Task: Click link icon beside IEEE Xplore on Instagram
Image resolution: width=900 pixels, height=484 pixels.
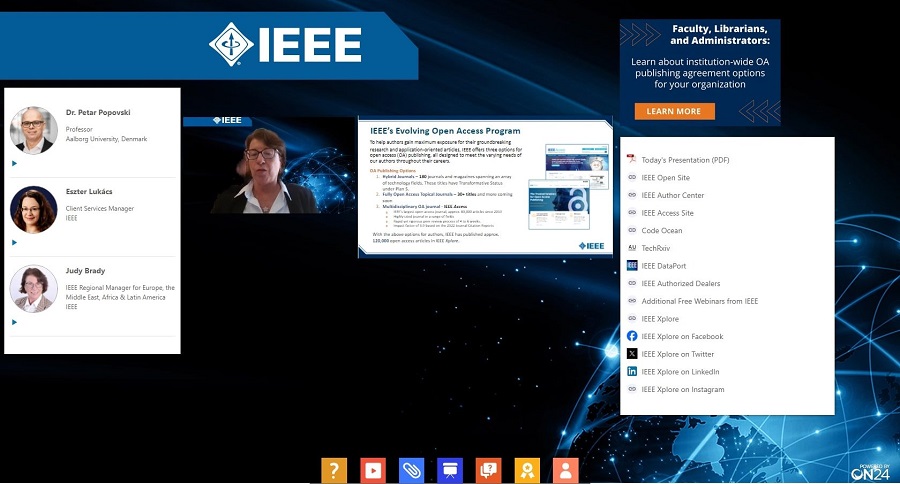Action: pos(631,389)
